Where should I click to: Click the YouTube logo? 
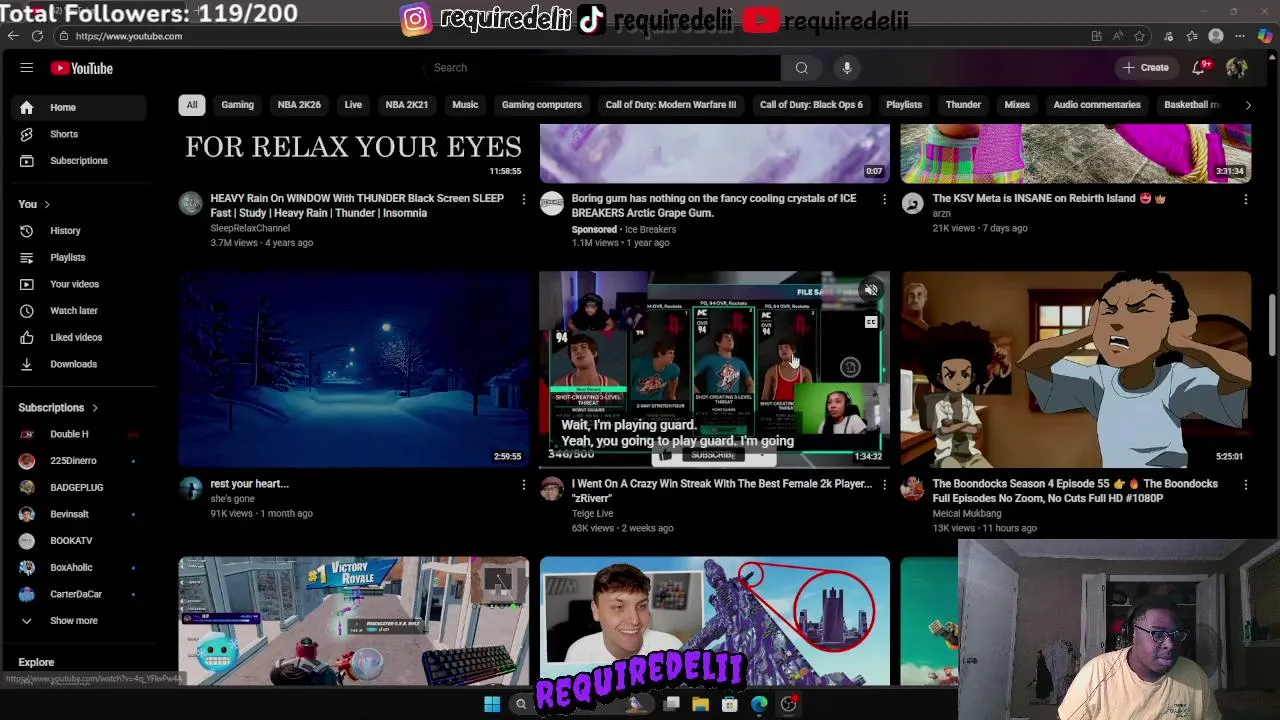pyautogui.click(x=82, y=68)
